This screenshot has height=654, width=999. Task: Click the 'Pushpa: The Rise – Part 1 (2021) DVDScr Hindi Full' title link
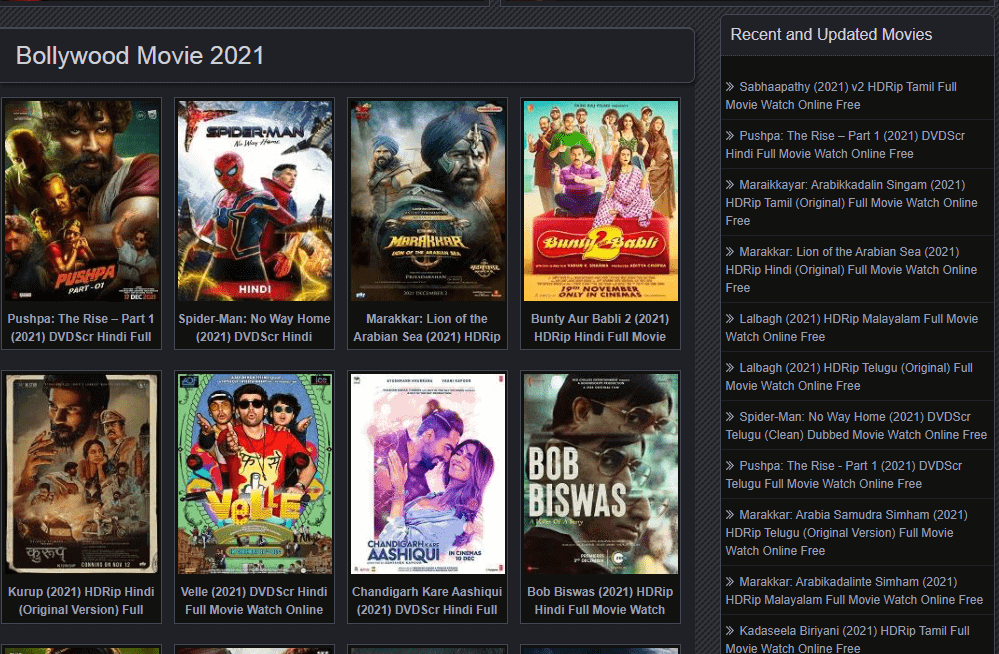click(x=81, y=328)
